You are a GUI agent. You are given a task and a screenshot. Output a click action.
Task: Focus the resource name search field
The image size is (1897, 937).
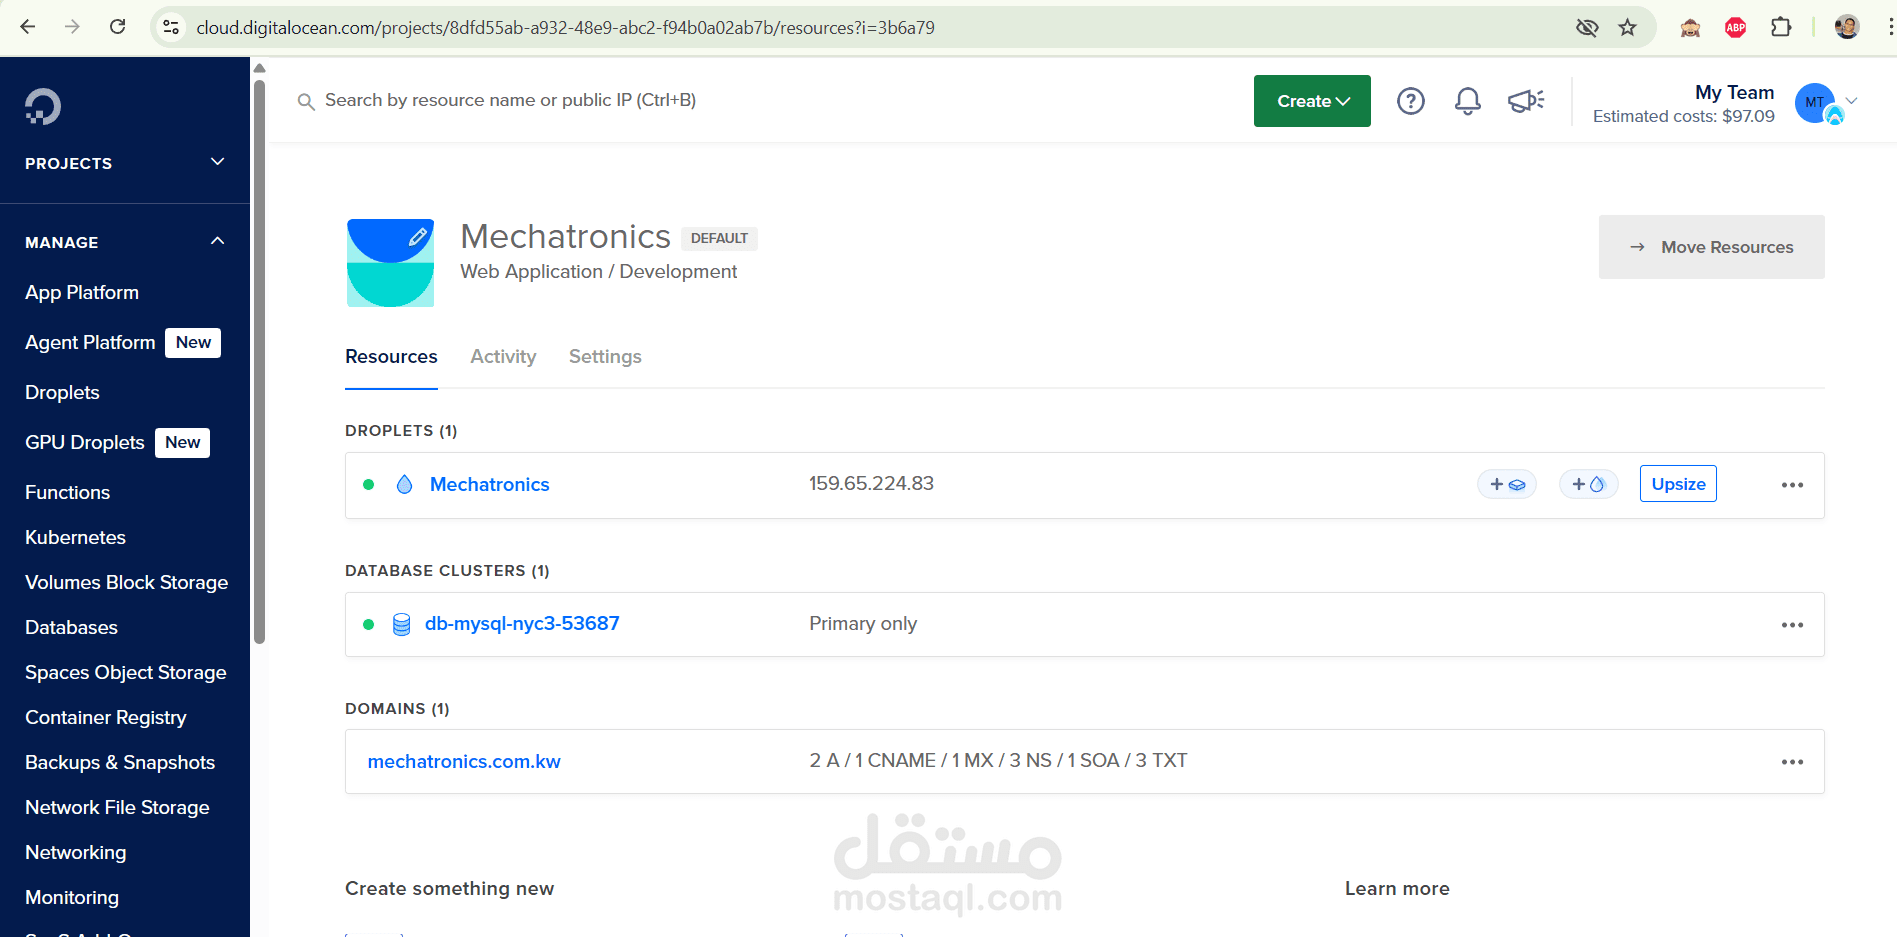pyautogui.click(x=510, y=100)
